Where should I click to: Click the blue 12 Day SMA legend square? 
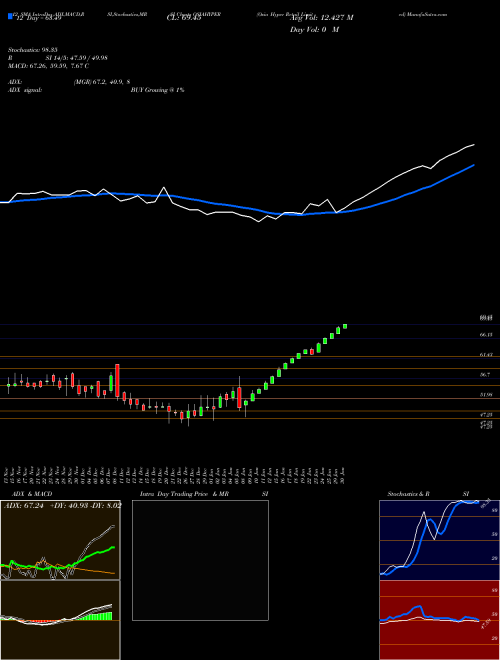click(x=11, y=17)
